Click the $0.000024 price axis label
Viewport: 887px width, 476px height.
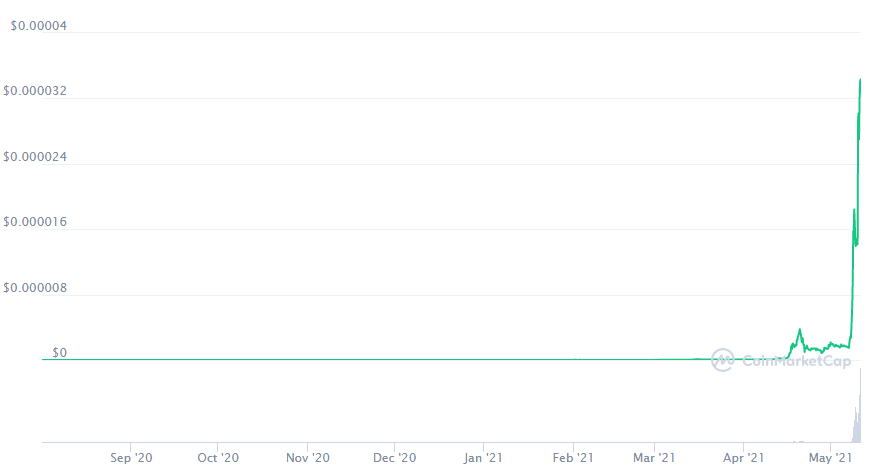point(35,157)
